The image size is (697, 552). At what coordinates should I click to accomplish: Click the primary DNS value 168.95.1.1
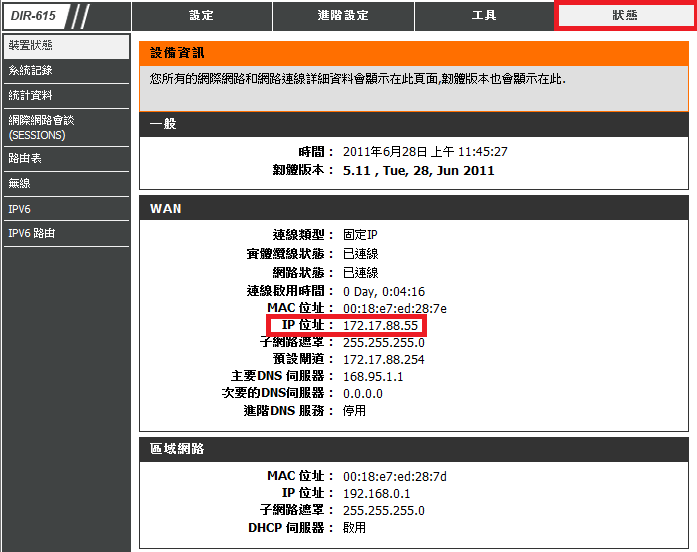pyautogui.click(x=374, y=376)
